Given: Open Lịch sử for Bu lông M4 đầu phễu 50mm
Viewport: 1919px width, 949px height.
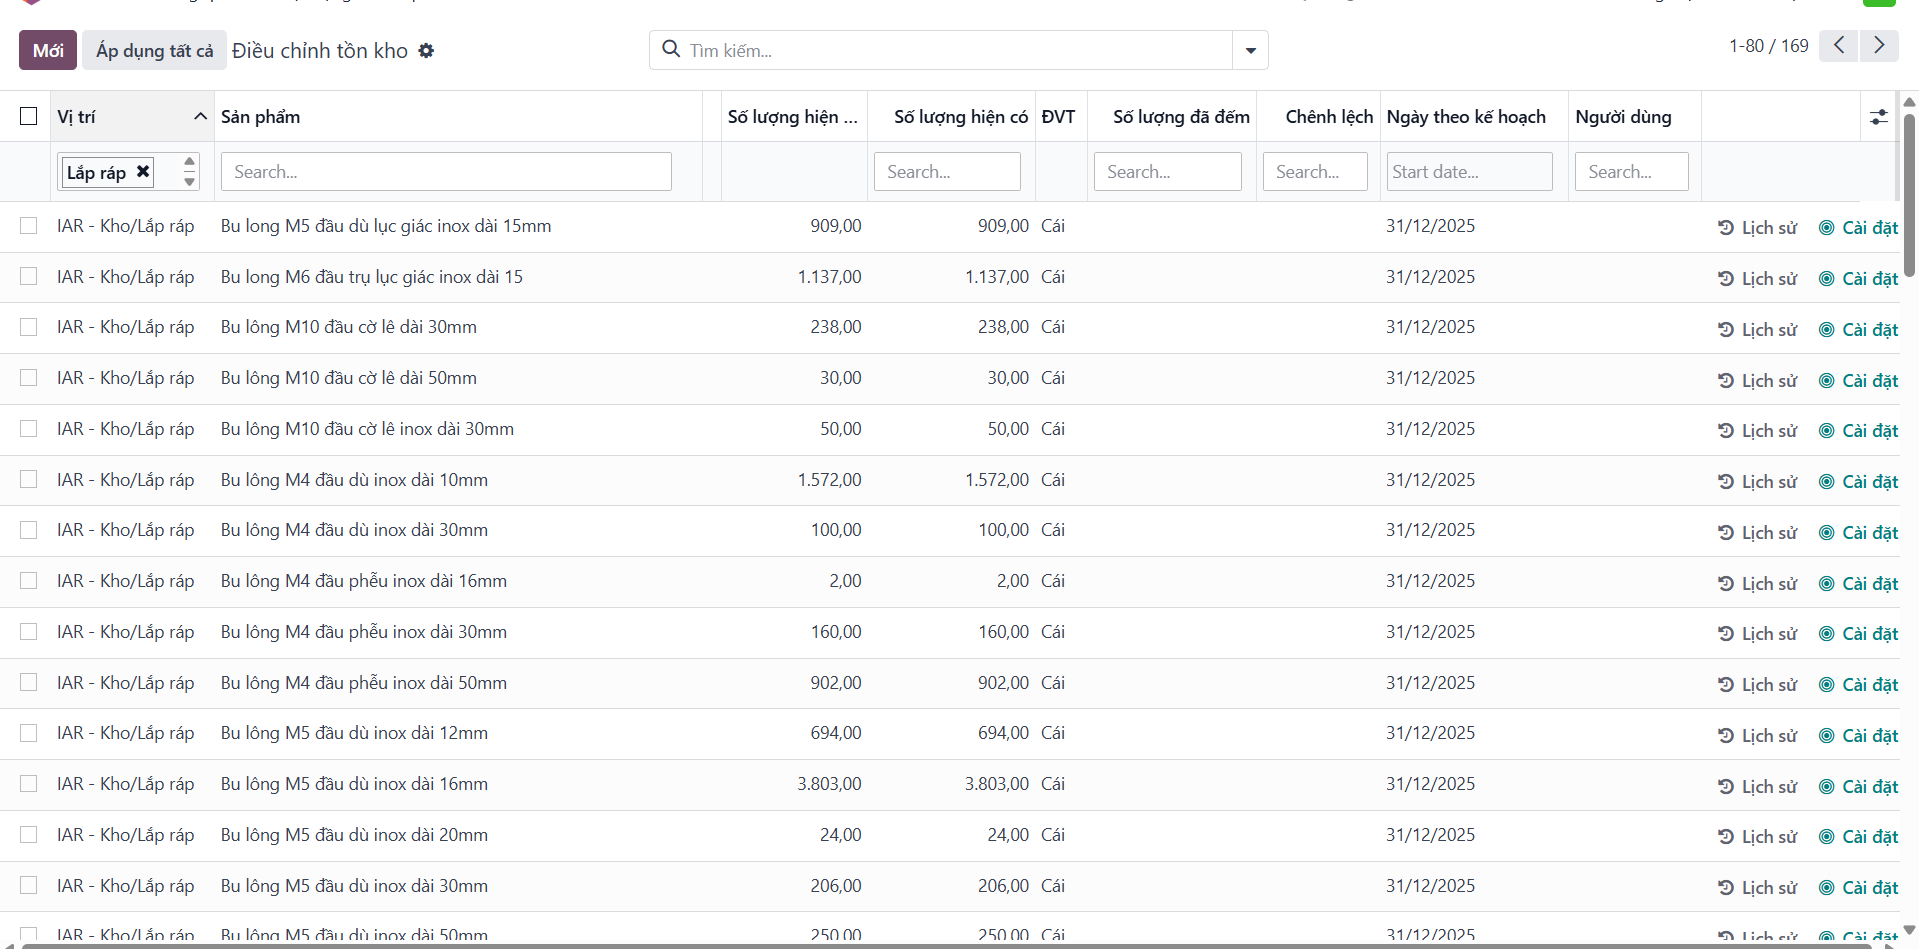Looking at the screenshot, I should pyautogui.click(x=1757, y=685).
